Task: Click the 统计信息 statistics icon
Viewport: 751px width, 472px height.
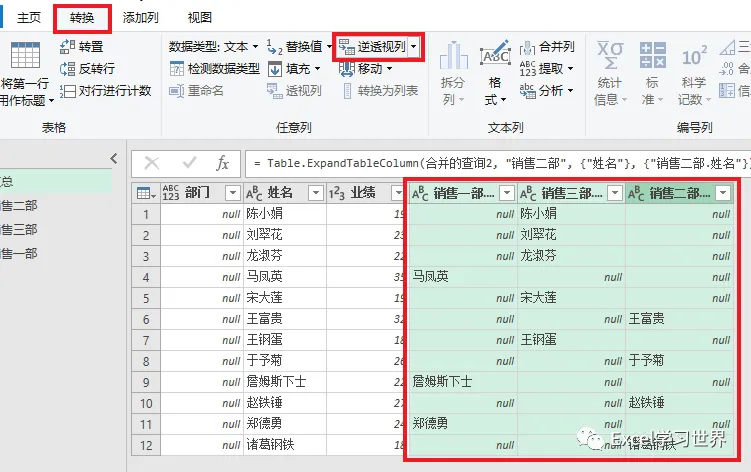Action: pyautogui.click(x=610, y=55)
